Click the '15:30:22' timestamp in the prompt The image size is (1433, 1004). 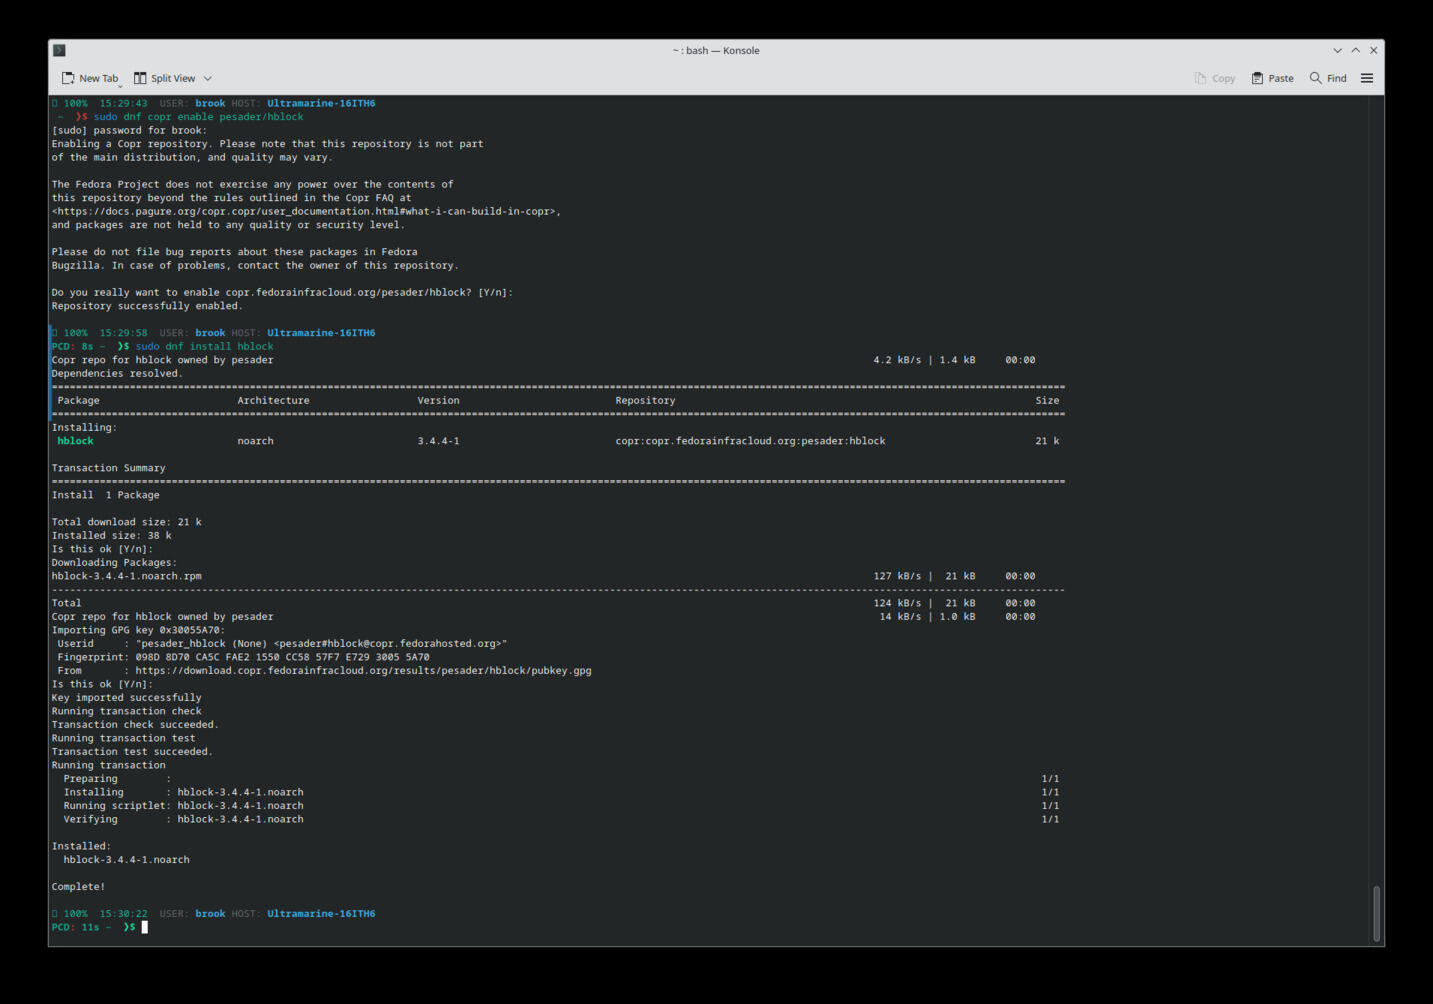click(x=123, y=913)
